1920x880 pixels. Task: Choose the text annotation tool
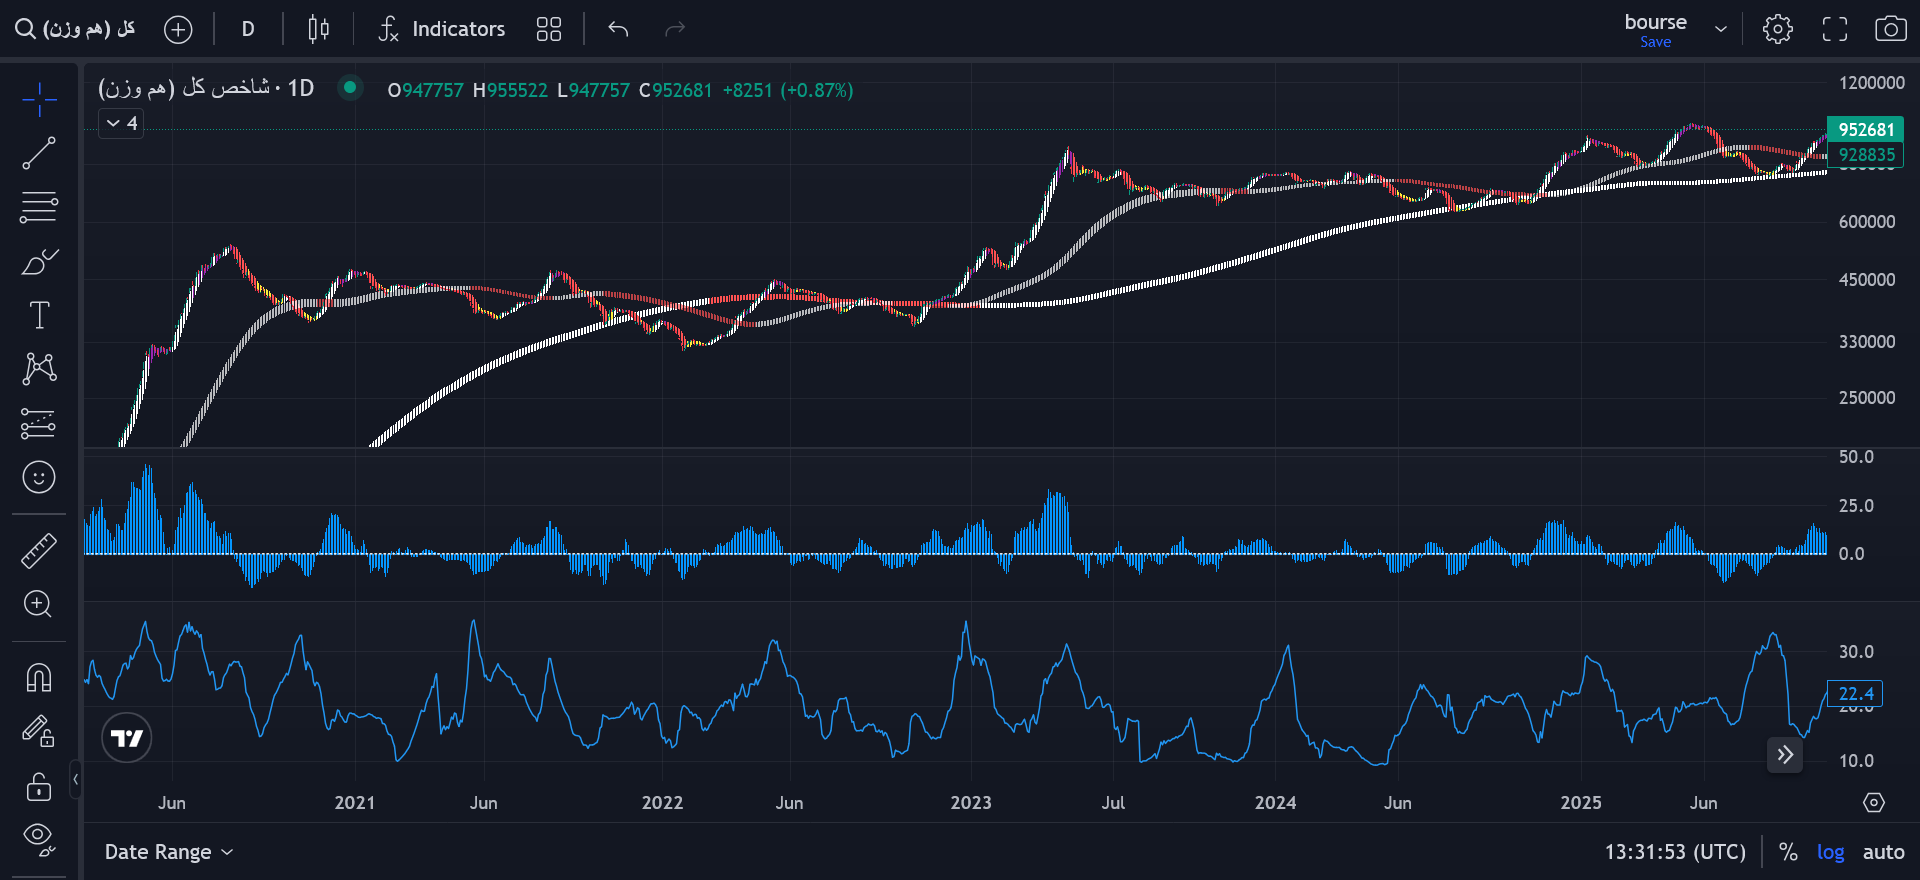39,315
